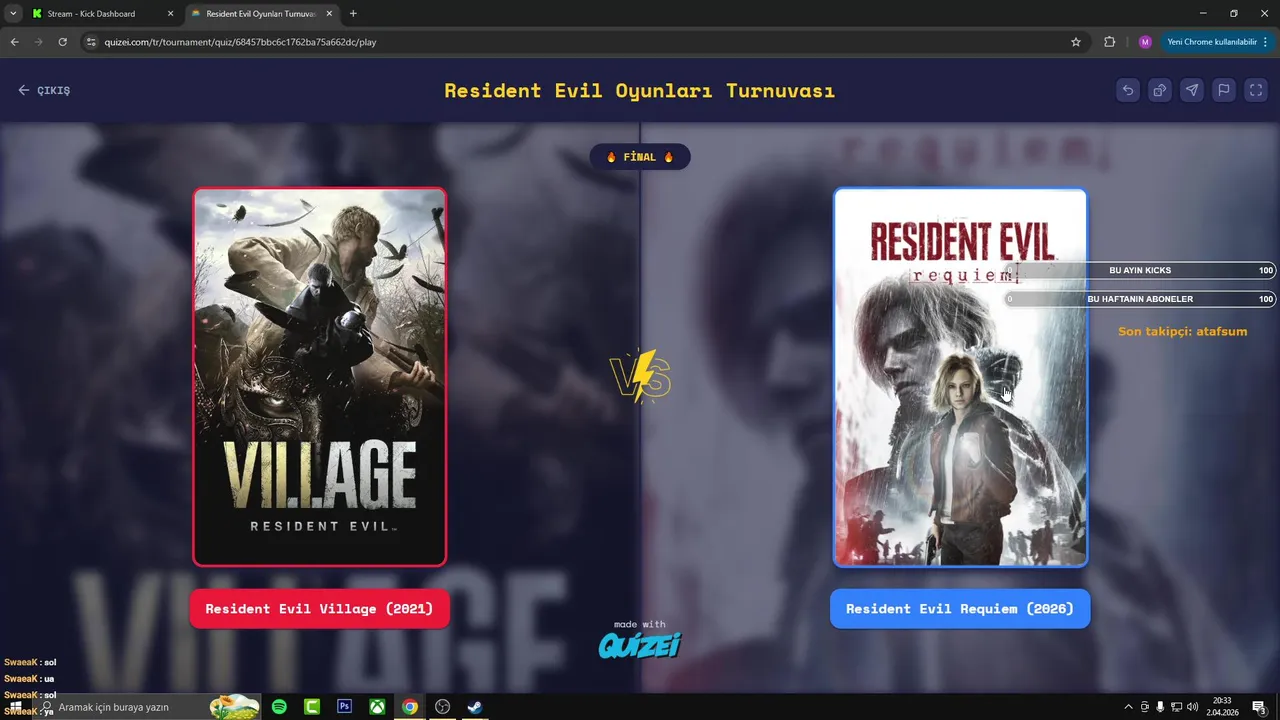Viewport: 1280px width, 720px height.
Task: Select the Requiem cover art card
Action: pos(960,377)
